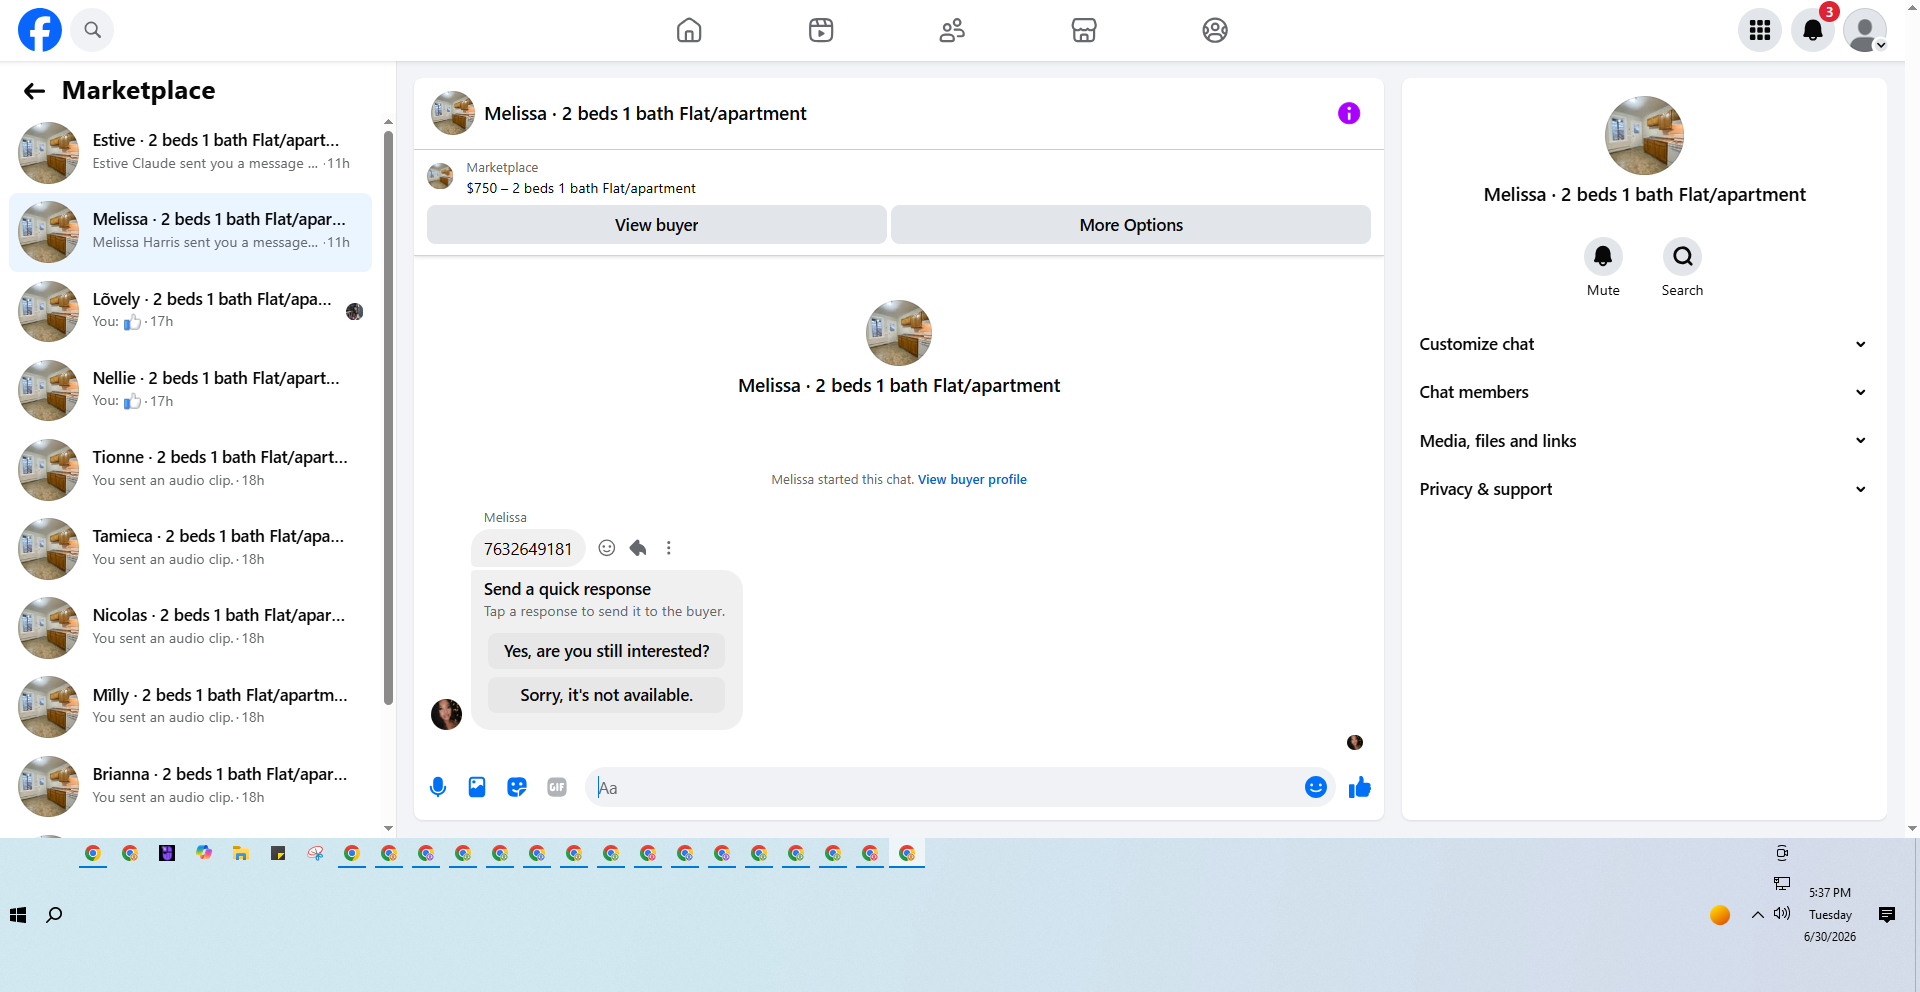
Task: Send 'Sorry, it's not available.' quick response
Action: pyautogui.click(x=607, y=695)
